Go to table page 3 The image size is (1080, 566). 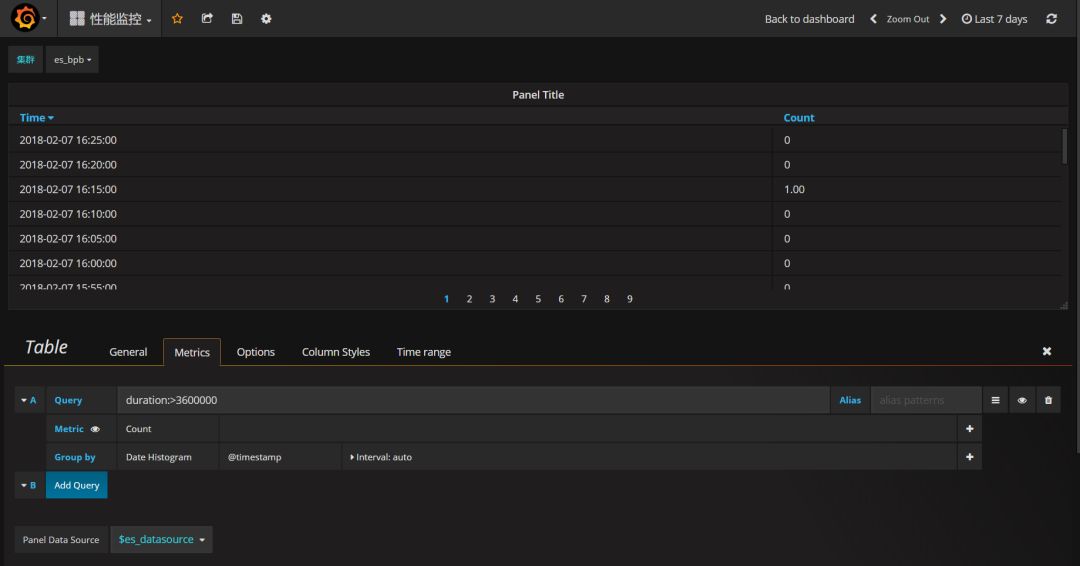492,299
